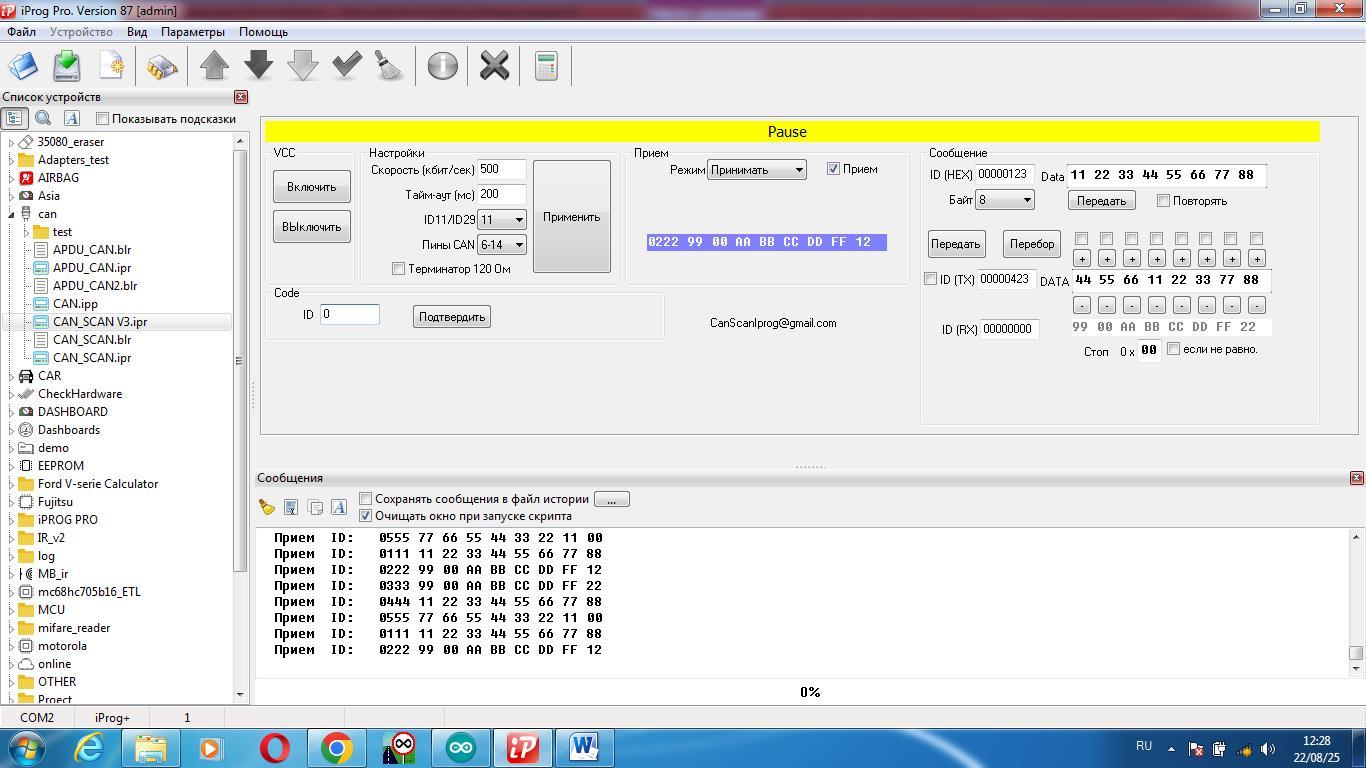The height and width of the screenshot is (768, 1366).
Task: Open Google Chrome from the taskbar
Action: [x=337, y=748]
